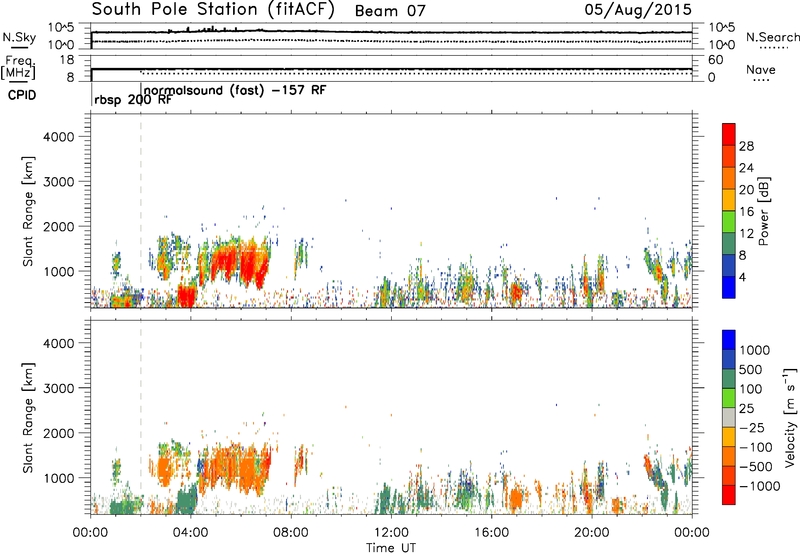Click the 'N.Search' legend label
800x554 pixels.
(773, 37)
